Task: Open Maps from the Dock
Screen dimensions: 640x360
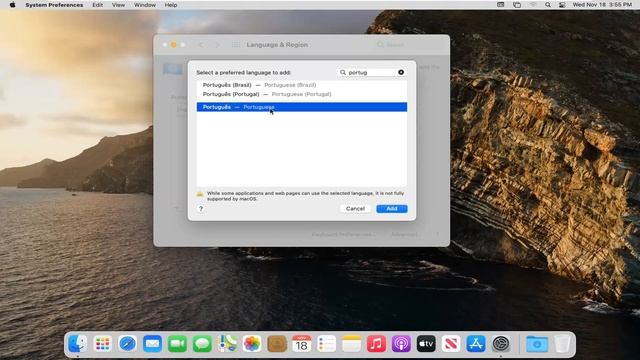Action: pyautogui.click(x=227, y=344)
